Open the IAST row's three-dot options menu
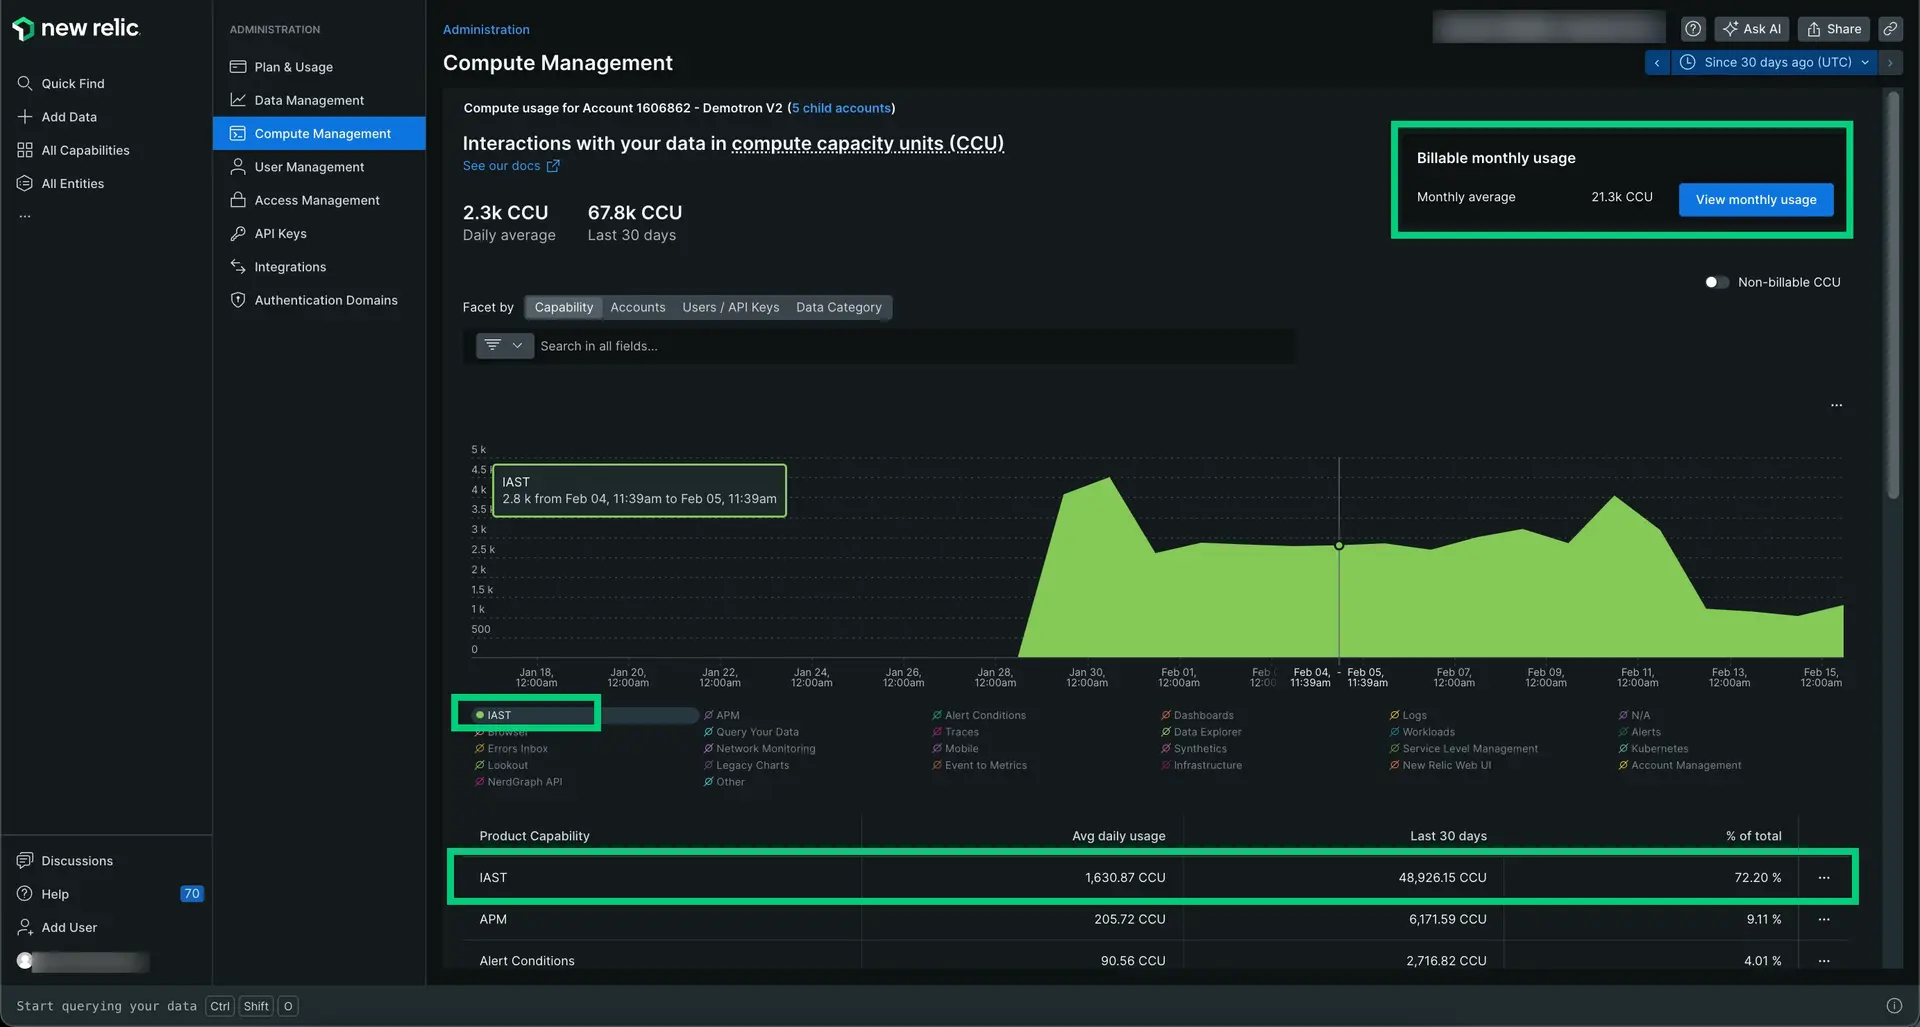The height and width of the screenshot is (1027, 1920). coord(1823,878)
